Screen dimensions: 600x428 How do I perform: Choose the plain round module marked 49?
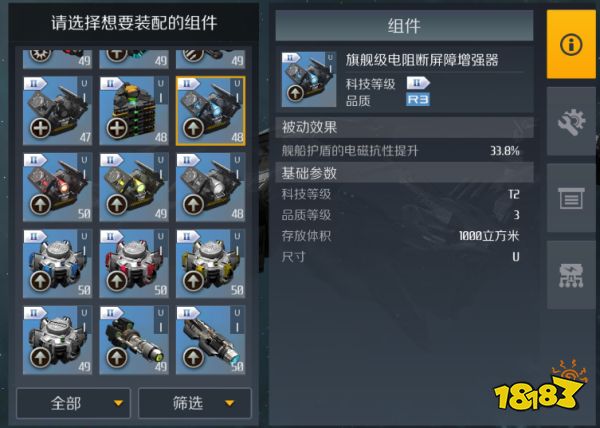pyautogui.click(x=57, y=340)
